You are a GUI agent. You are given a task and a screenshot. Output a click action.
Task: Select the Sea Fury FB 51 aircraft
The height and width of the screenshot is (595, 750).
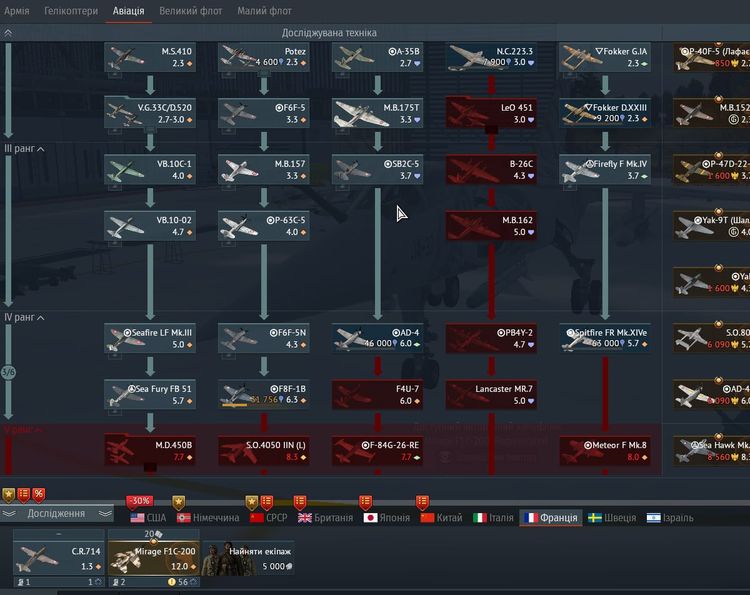point(148,394)
